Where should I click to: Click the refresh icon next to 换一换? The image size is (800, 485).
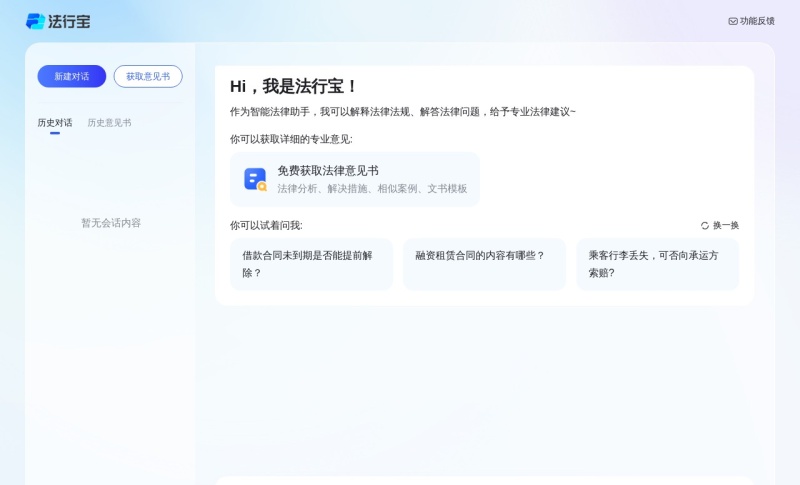coord(705,225)
